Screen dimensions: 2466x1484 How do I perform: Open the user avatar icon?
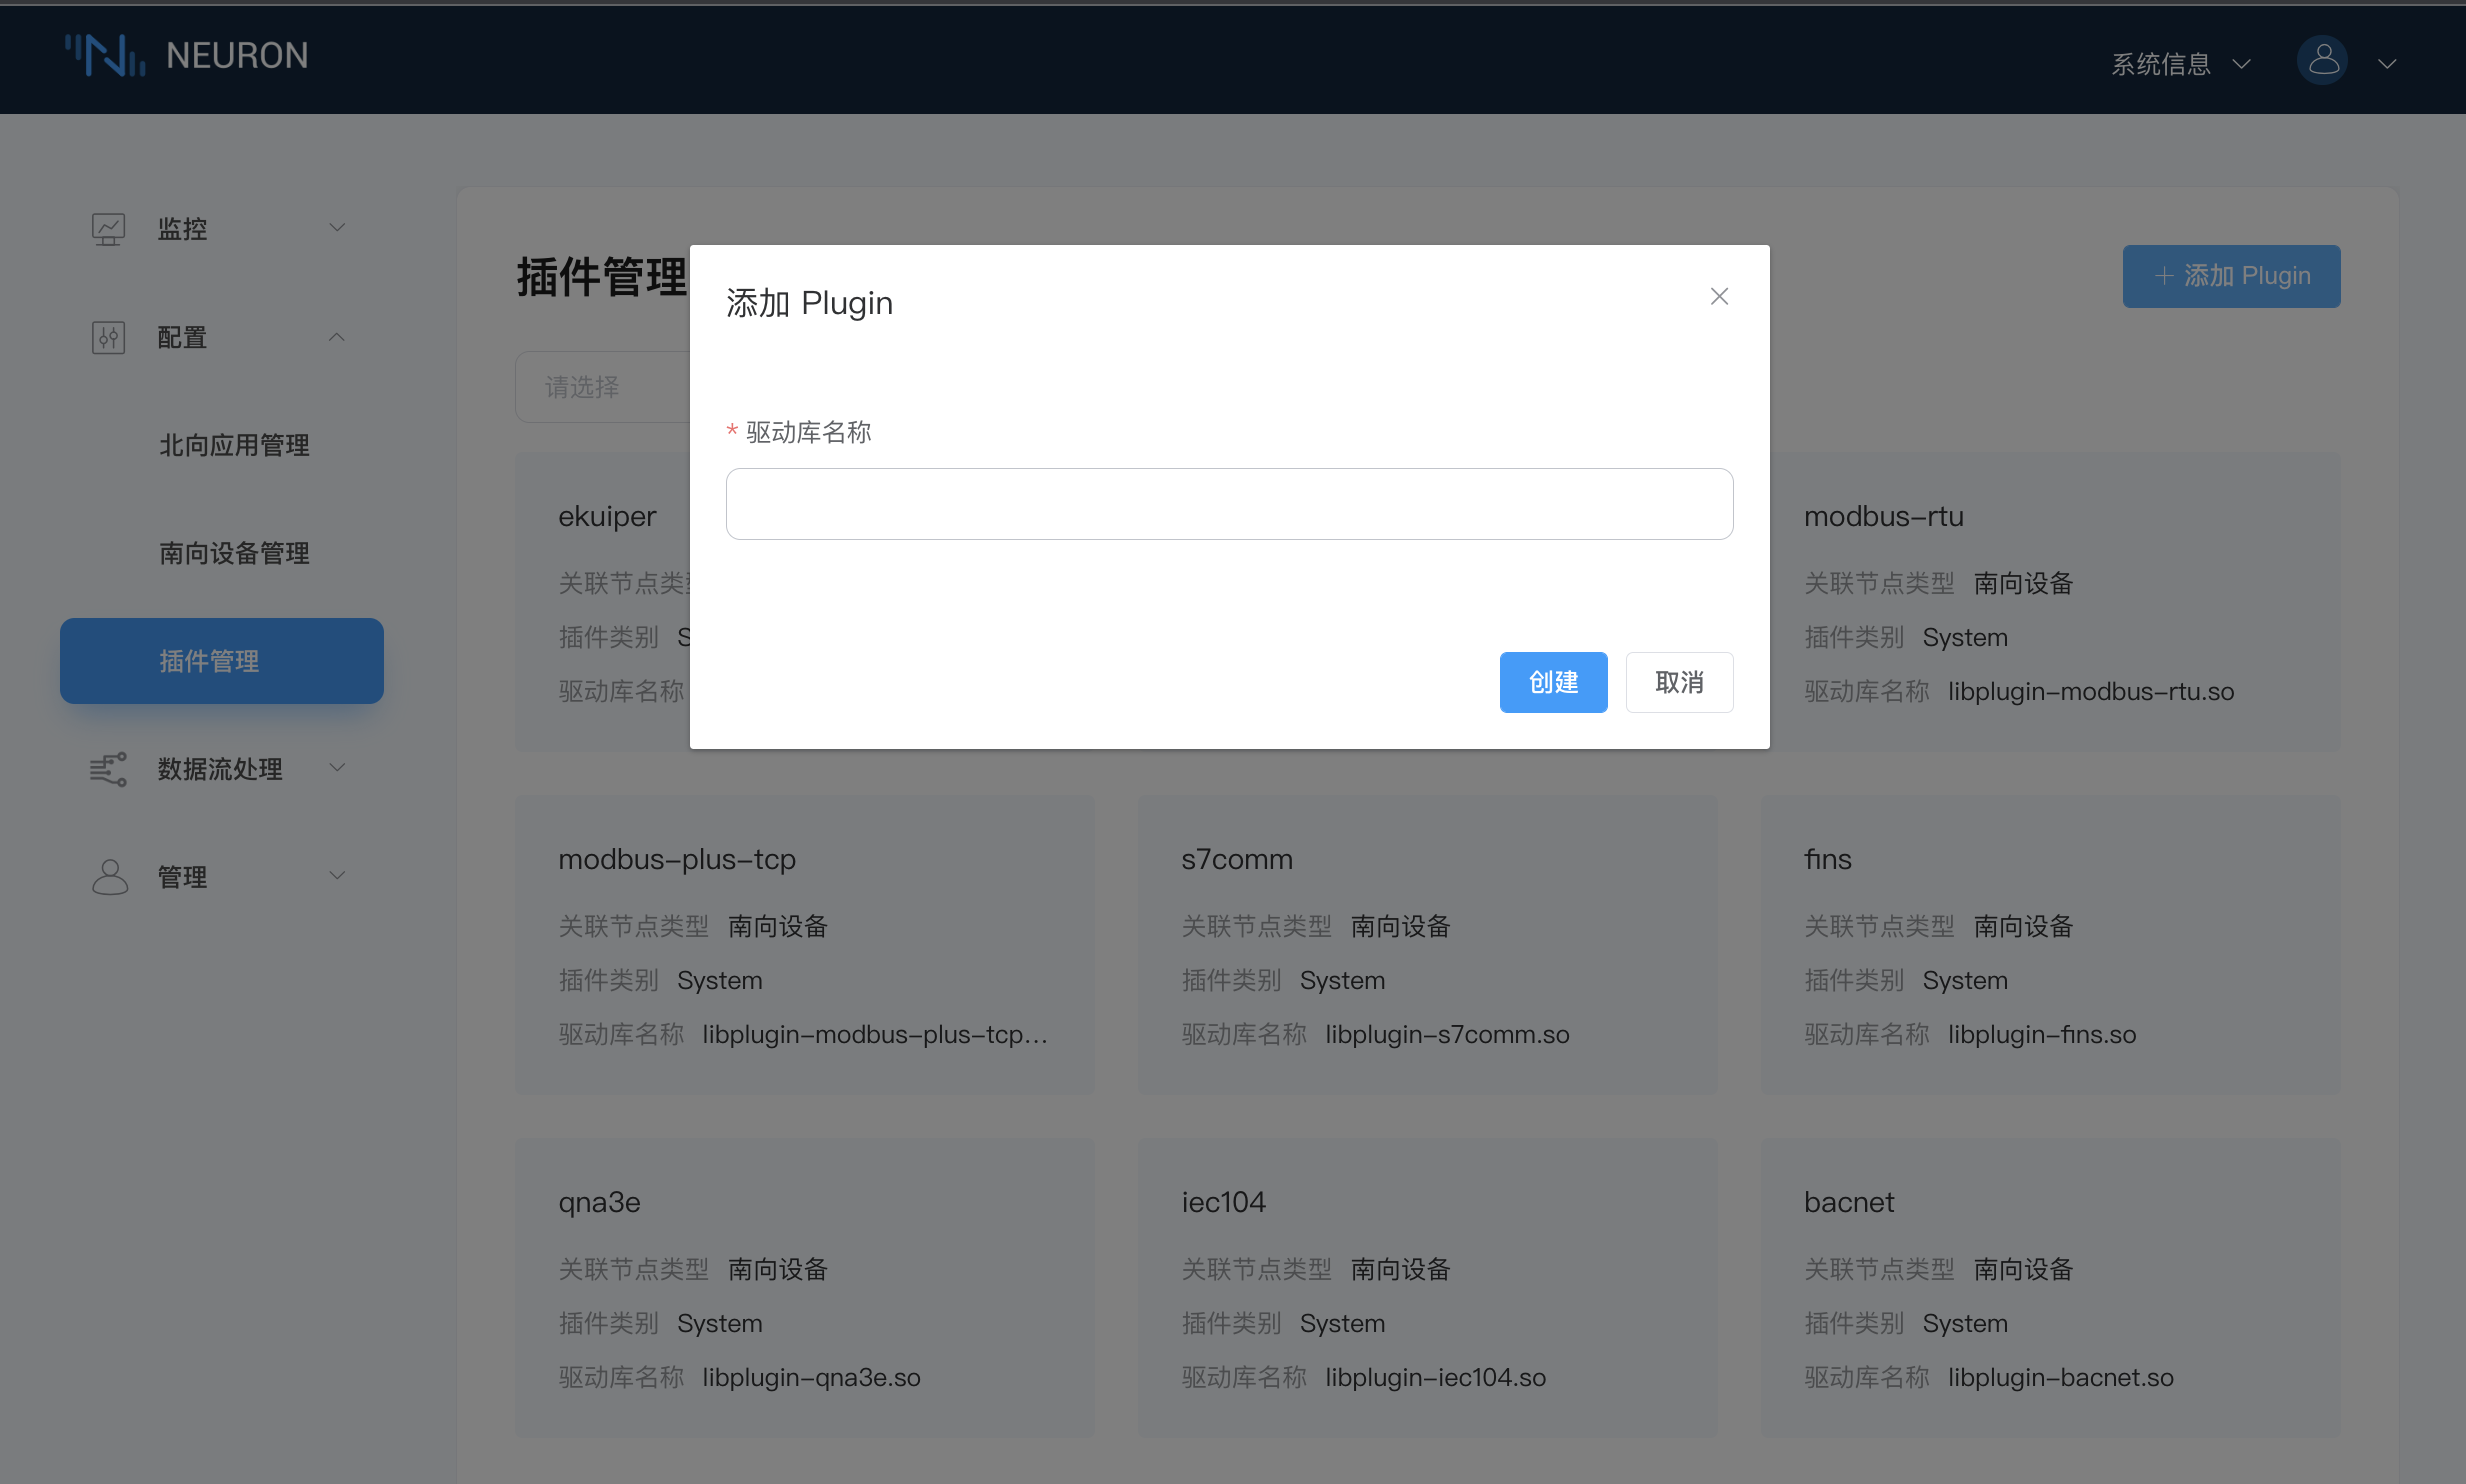coord(2322,61)
